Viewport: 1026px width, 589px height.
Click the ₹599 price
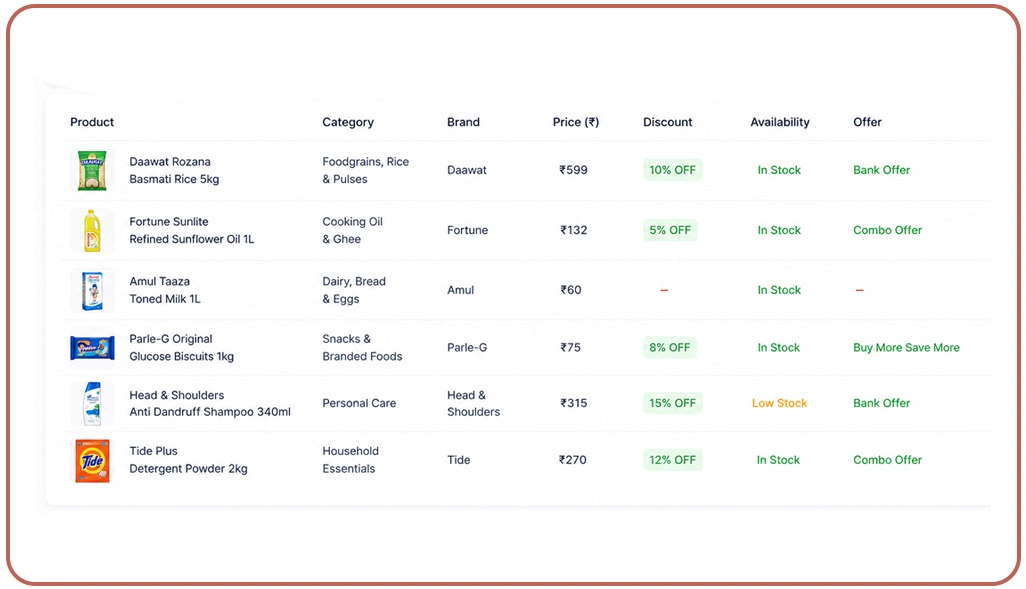pyautogui.click(x=573, y=170)
